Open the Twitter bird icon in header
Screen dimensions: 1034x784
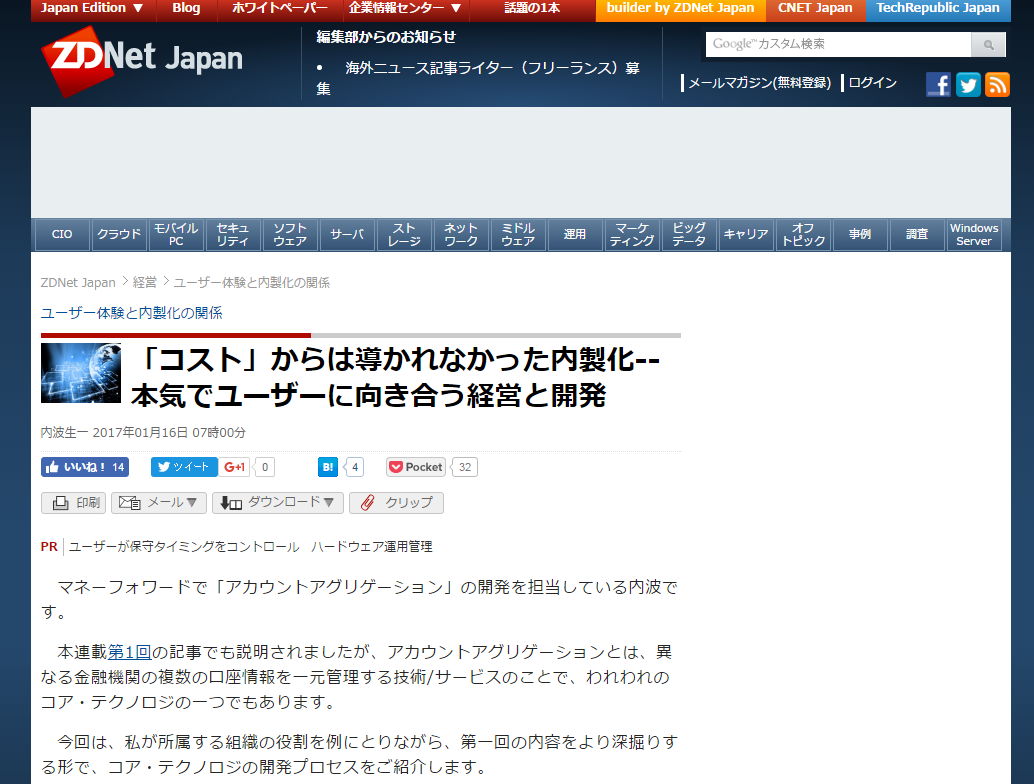point(968,84)
